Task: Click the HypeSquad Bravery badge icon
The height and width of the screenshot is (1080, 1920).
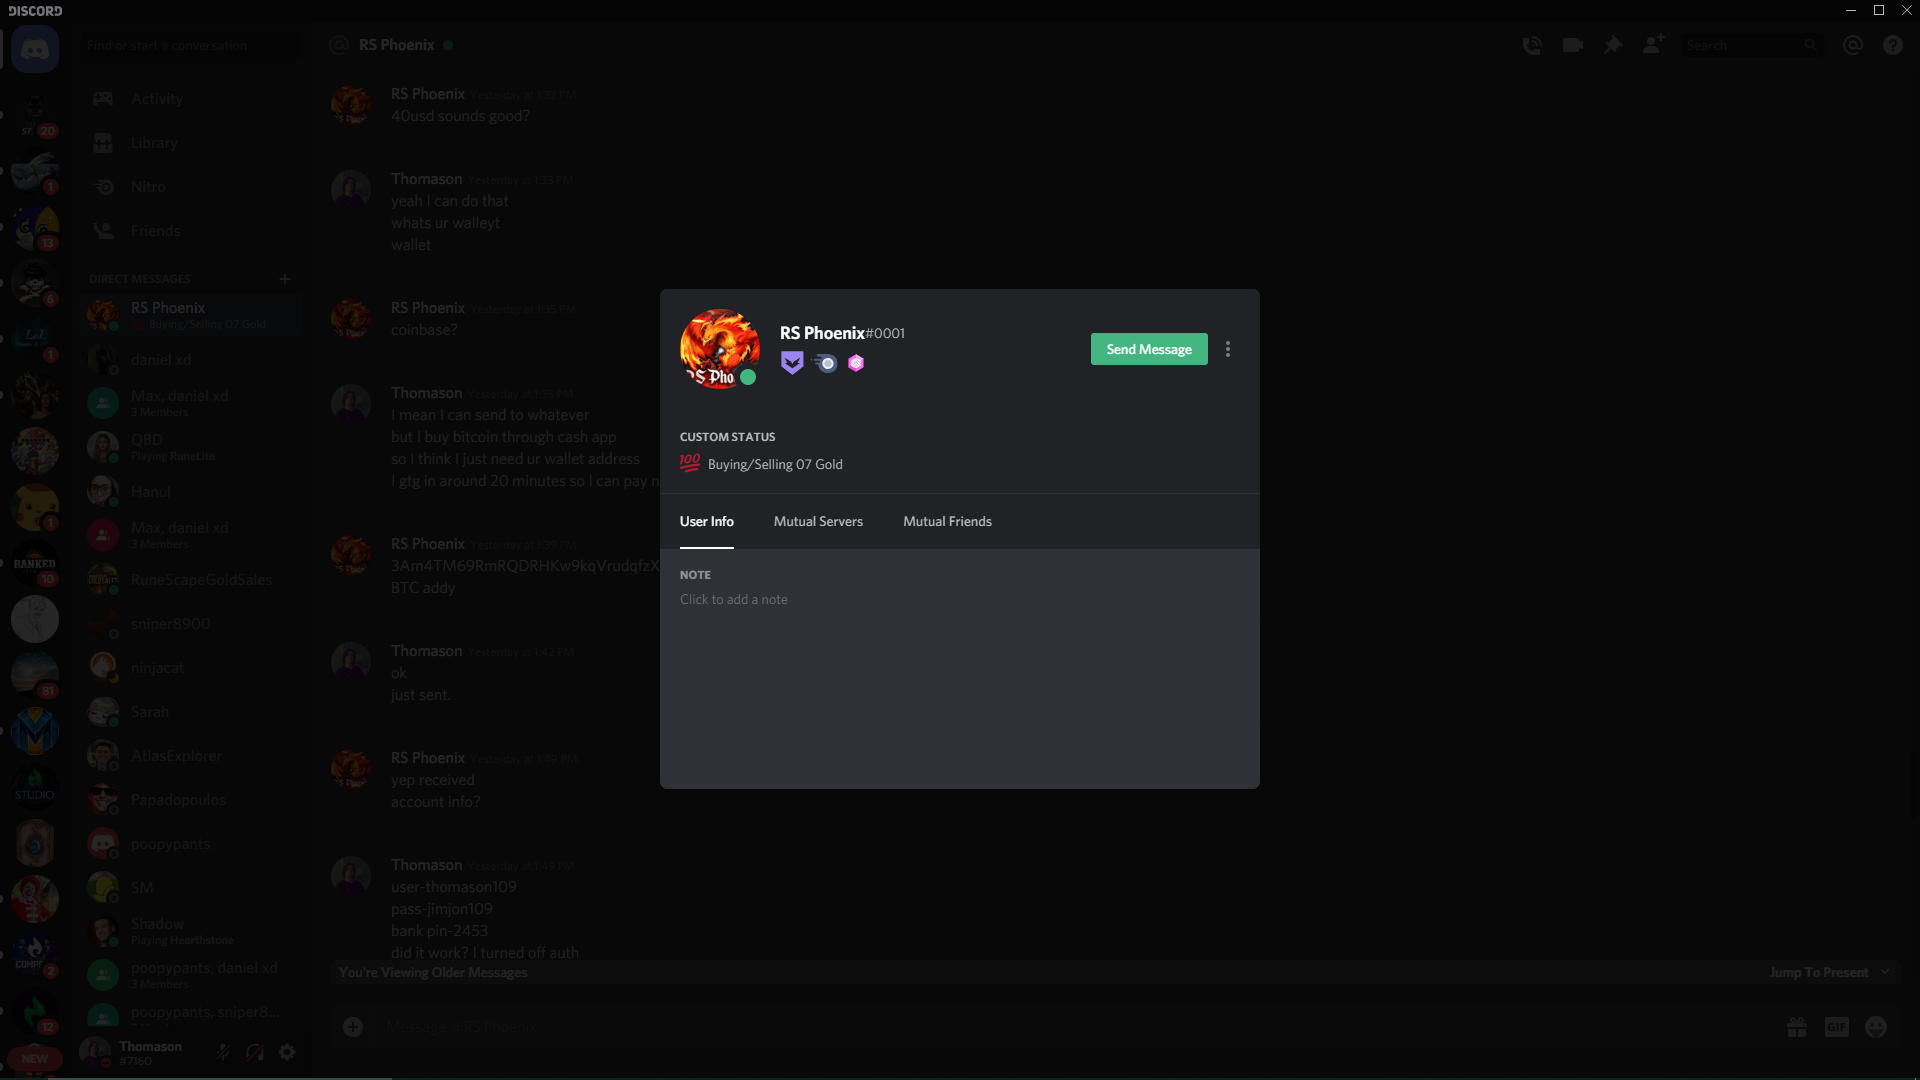Action: [x=792, y=363]
